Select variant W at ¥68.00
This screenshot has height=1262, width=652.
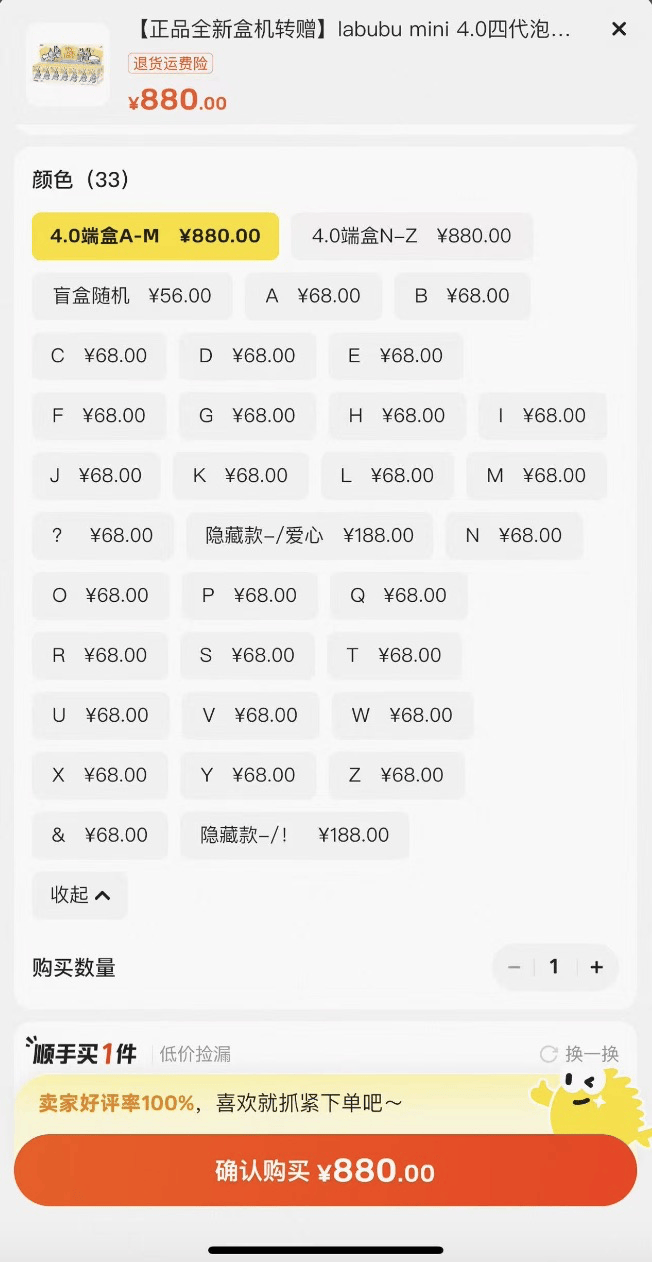coord(402,715)
